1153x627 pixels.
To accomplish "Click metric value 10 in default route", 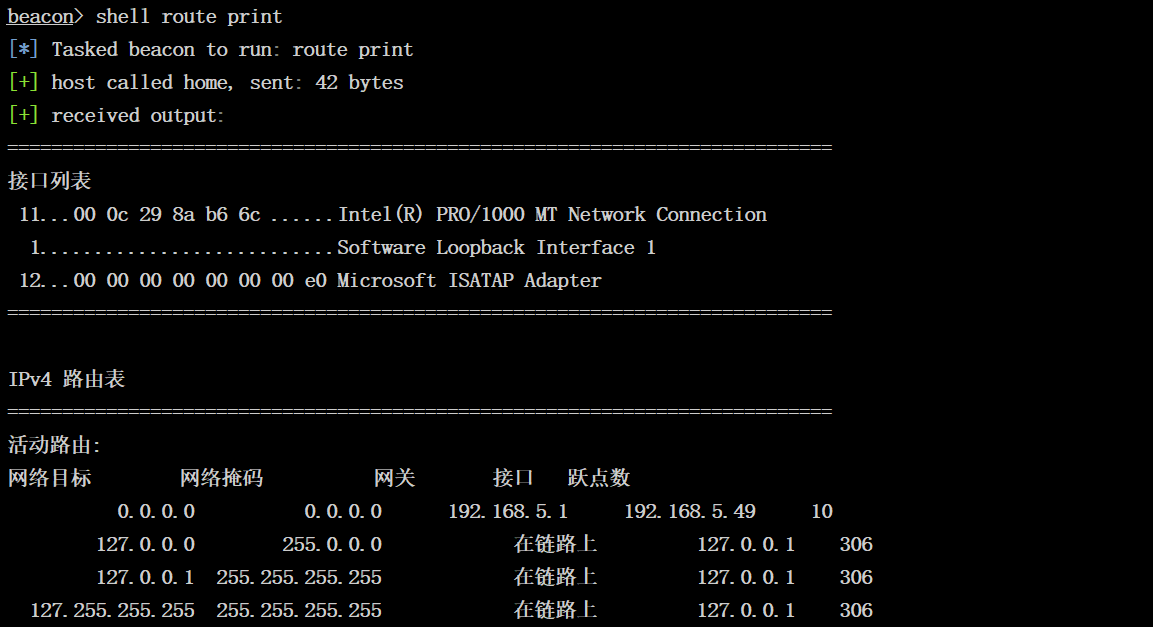I will pos(821,512).
